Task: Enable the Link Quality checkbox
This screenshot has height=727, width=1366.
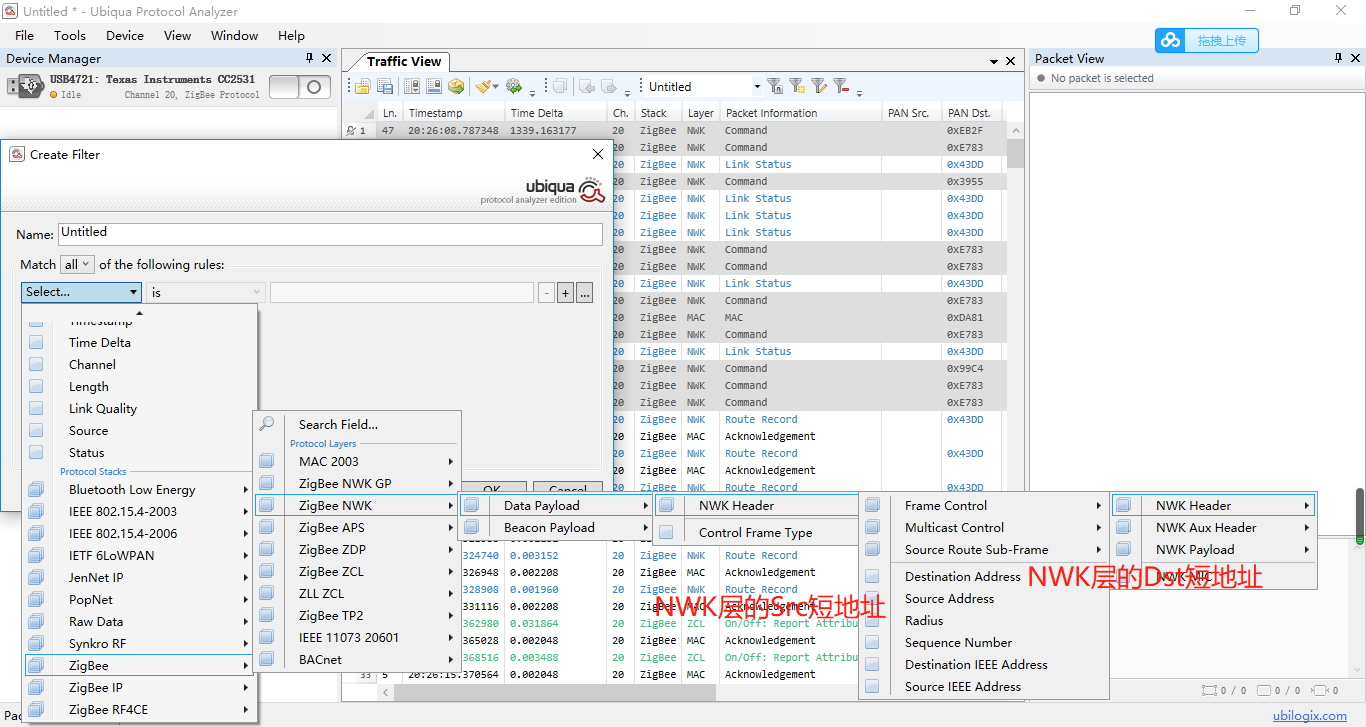Action: [x=36, y=408]
